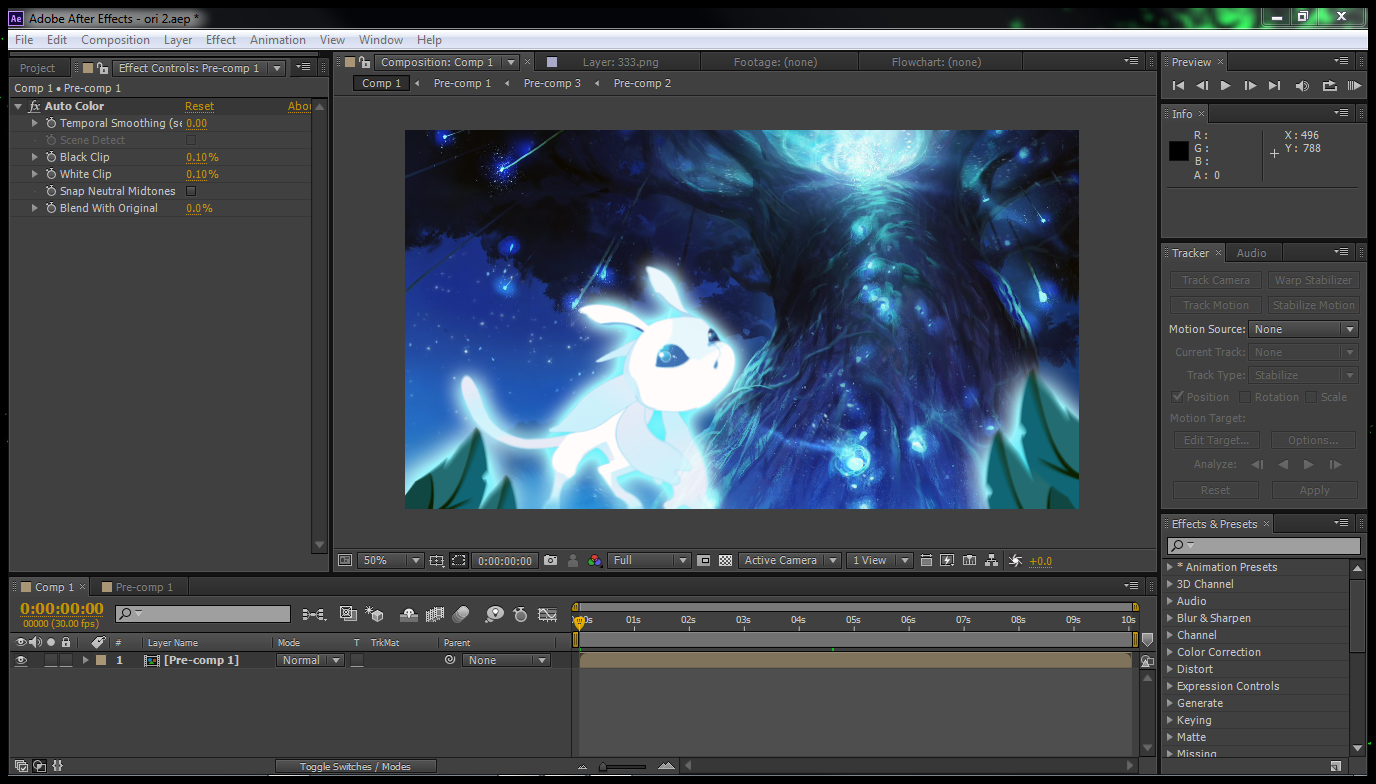Click the Loop icon in Preview panel
Viewport: 1376px width, 784px height.
coord(1329,86)
